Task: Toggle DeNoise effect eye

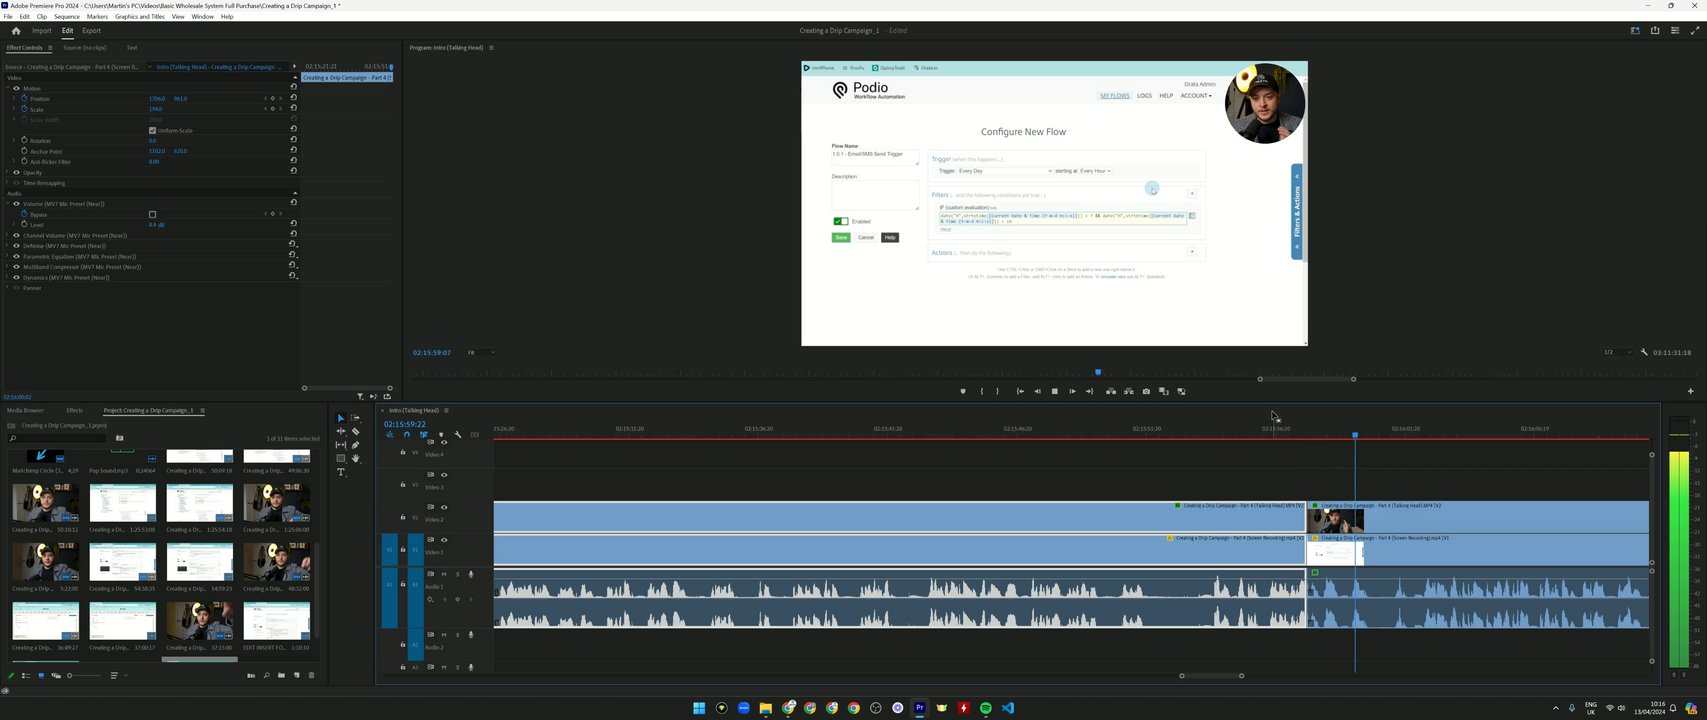Action: [16, 246]
